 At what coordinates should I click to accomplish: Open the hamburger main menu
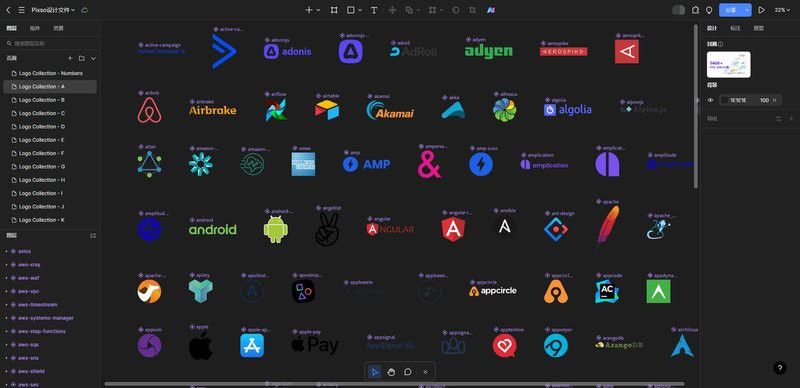tap(21, 10)
